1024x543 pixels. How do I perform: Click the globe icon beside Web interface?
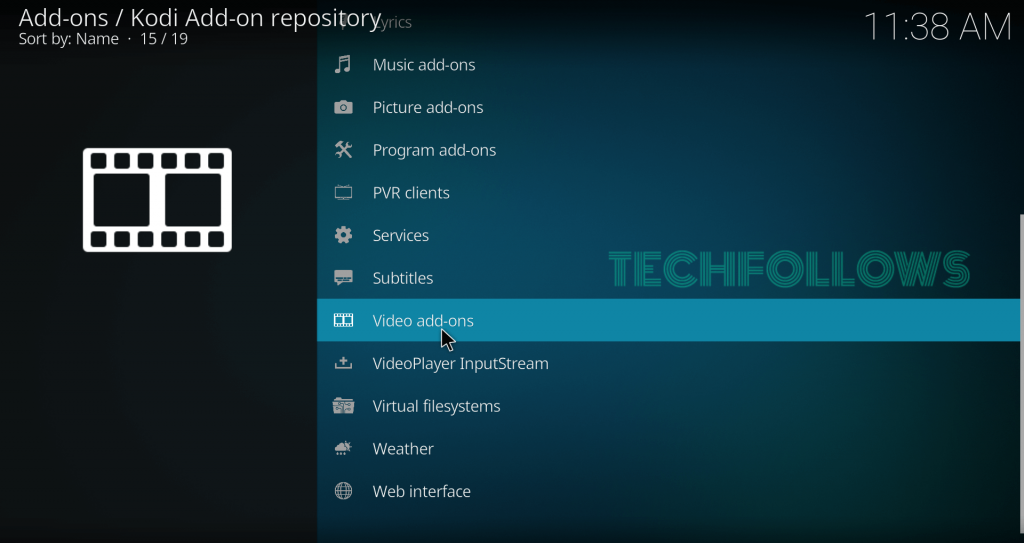(x=343, y=491)
